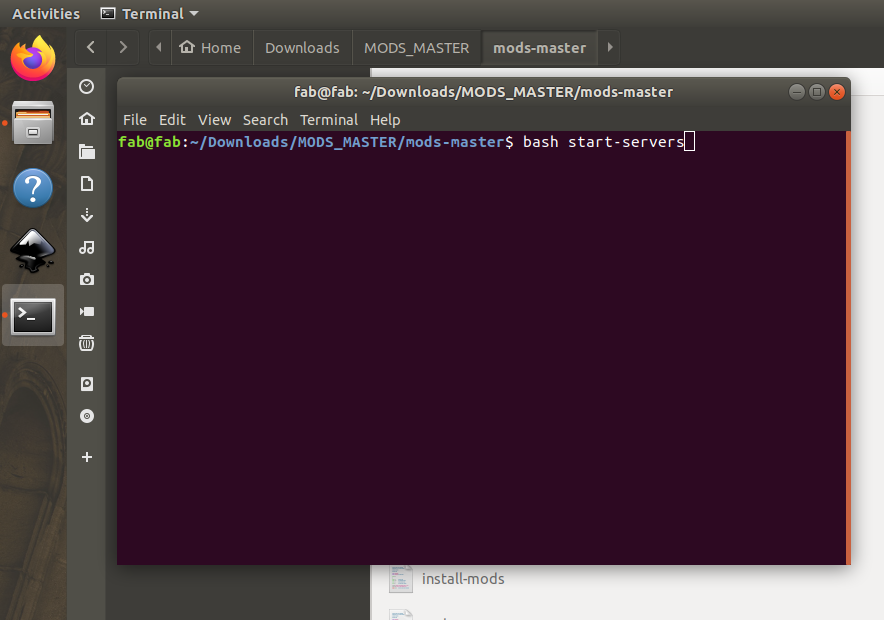Expand the Terminal app menu dropdown
The image size is (884, 620).
(x=150, y=14)
